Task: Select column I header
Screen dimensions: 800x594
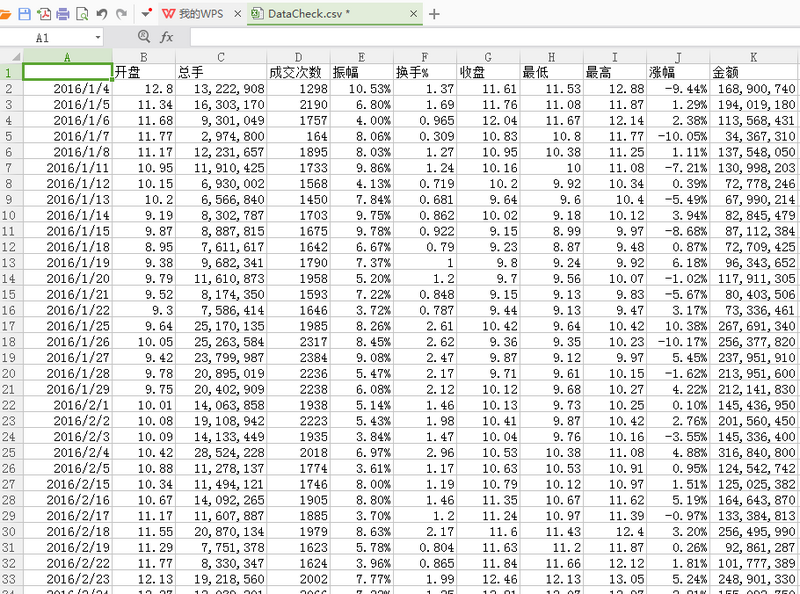Action: point(615,57)
